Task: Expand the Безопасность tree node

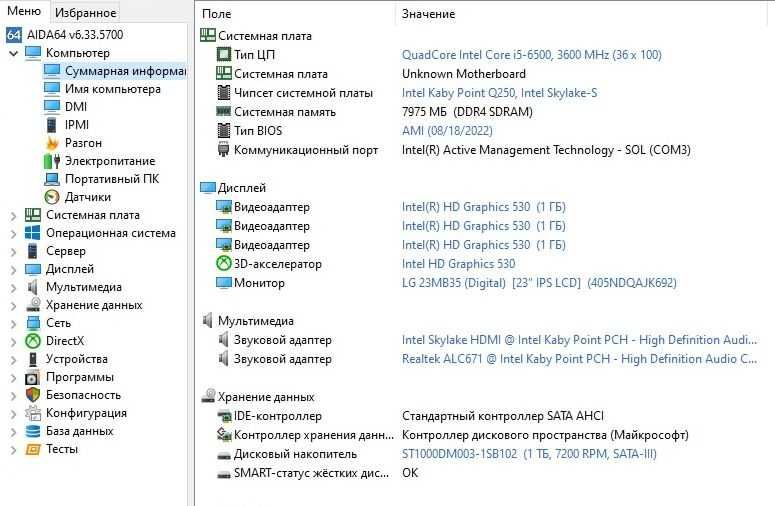Action: (13, 395)
